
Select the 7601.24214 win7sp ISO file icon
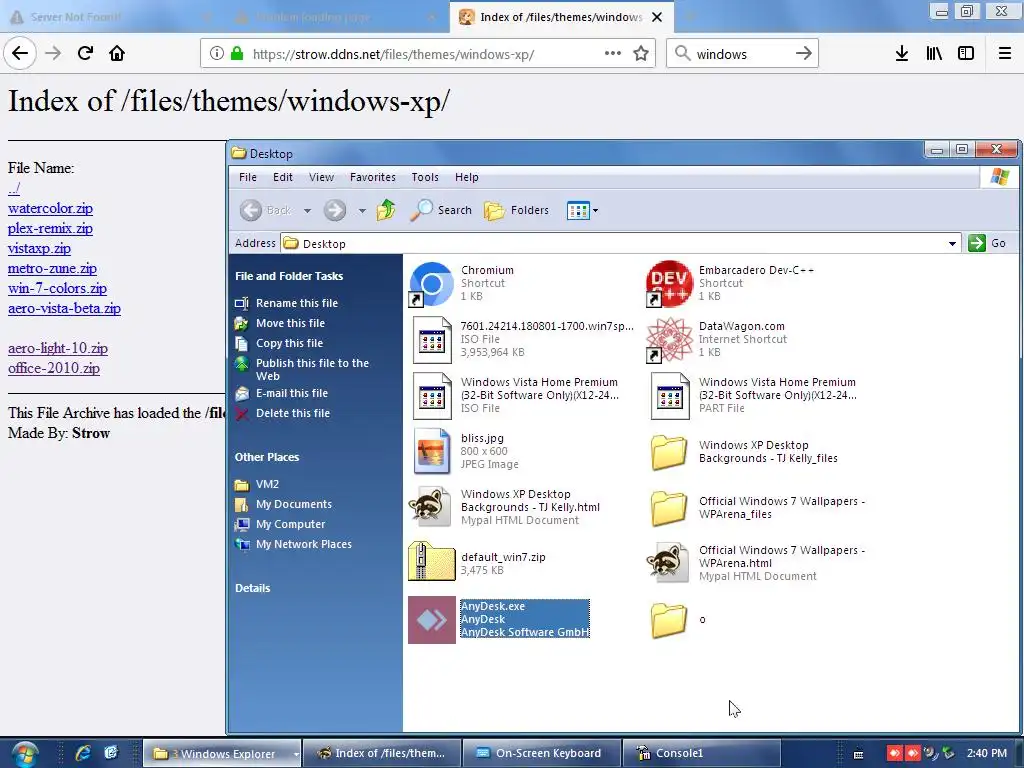431,340
